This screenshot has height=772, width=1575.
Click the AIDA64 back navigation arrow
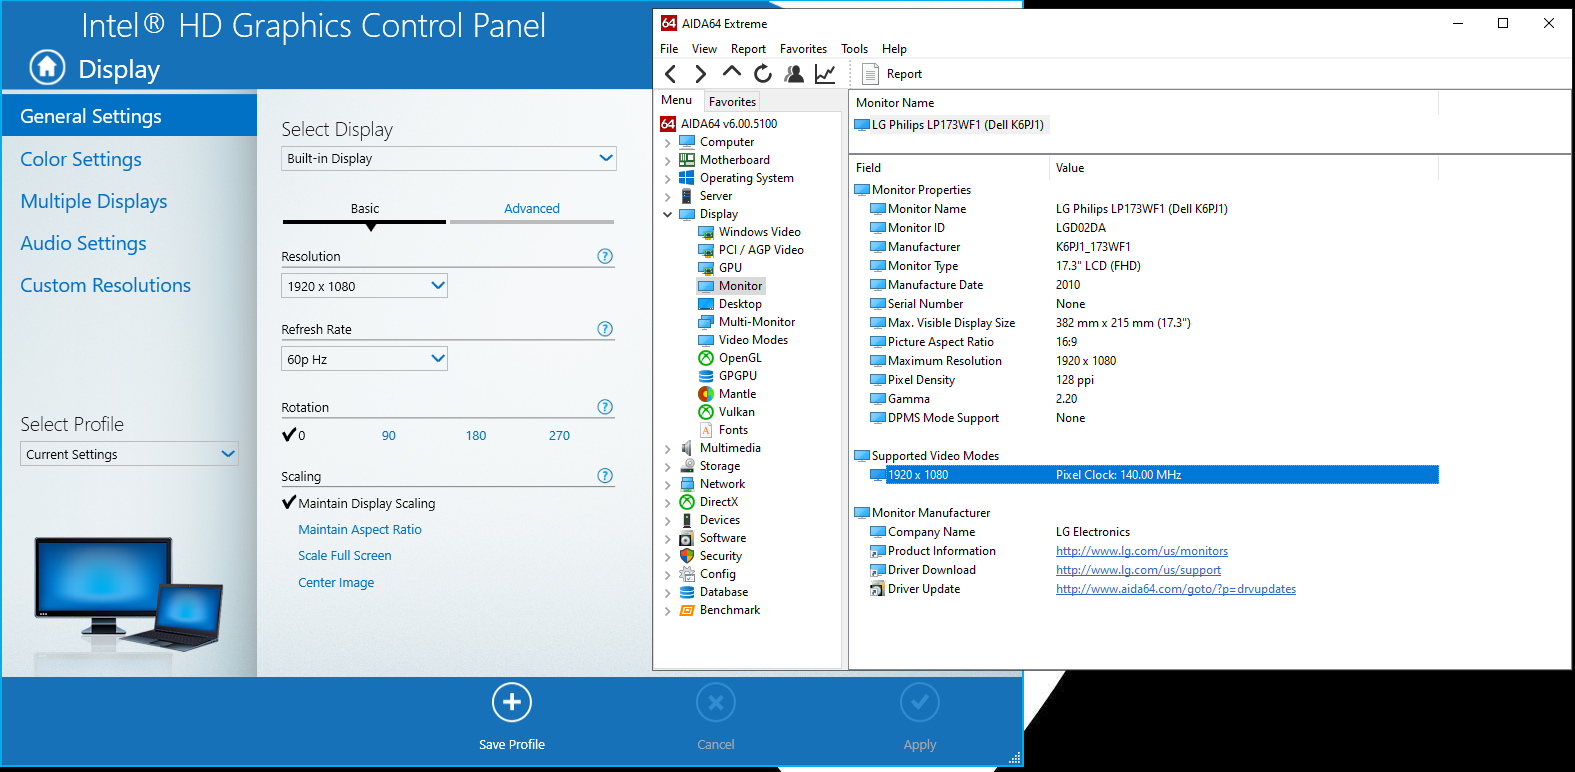(671, 74)
